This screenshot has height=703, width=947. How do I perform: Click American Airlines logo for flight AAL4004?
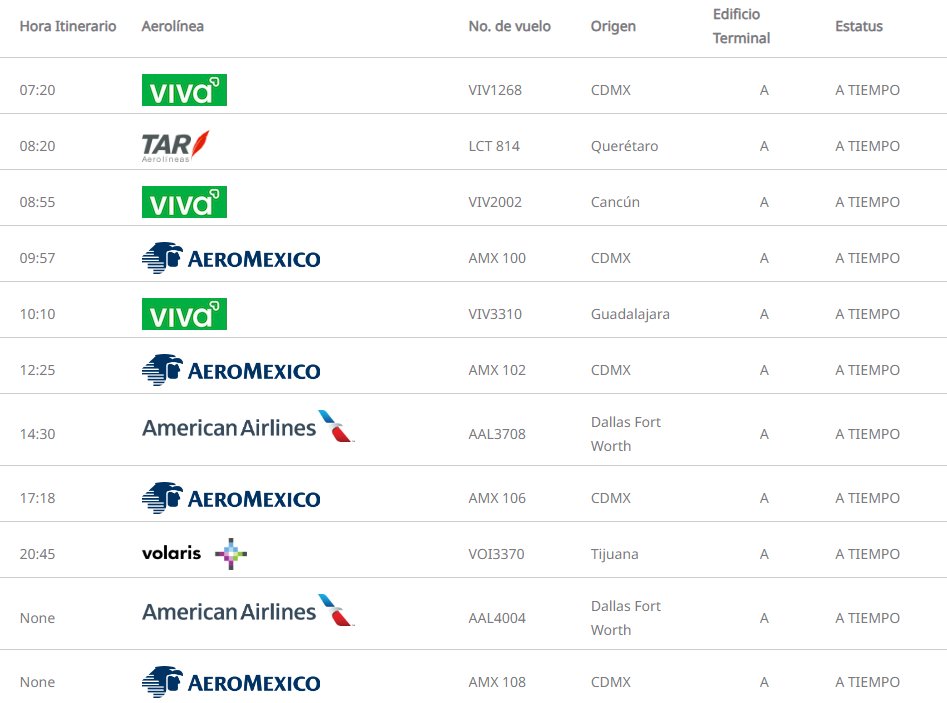click(248, 611)
